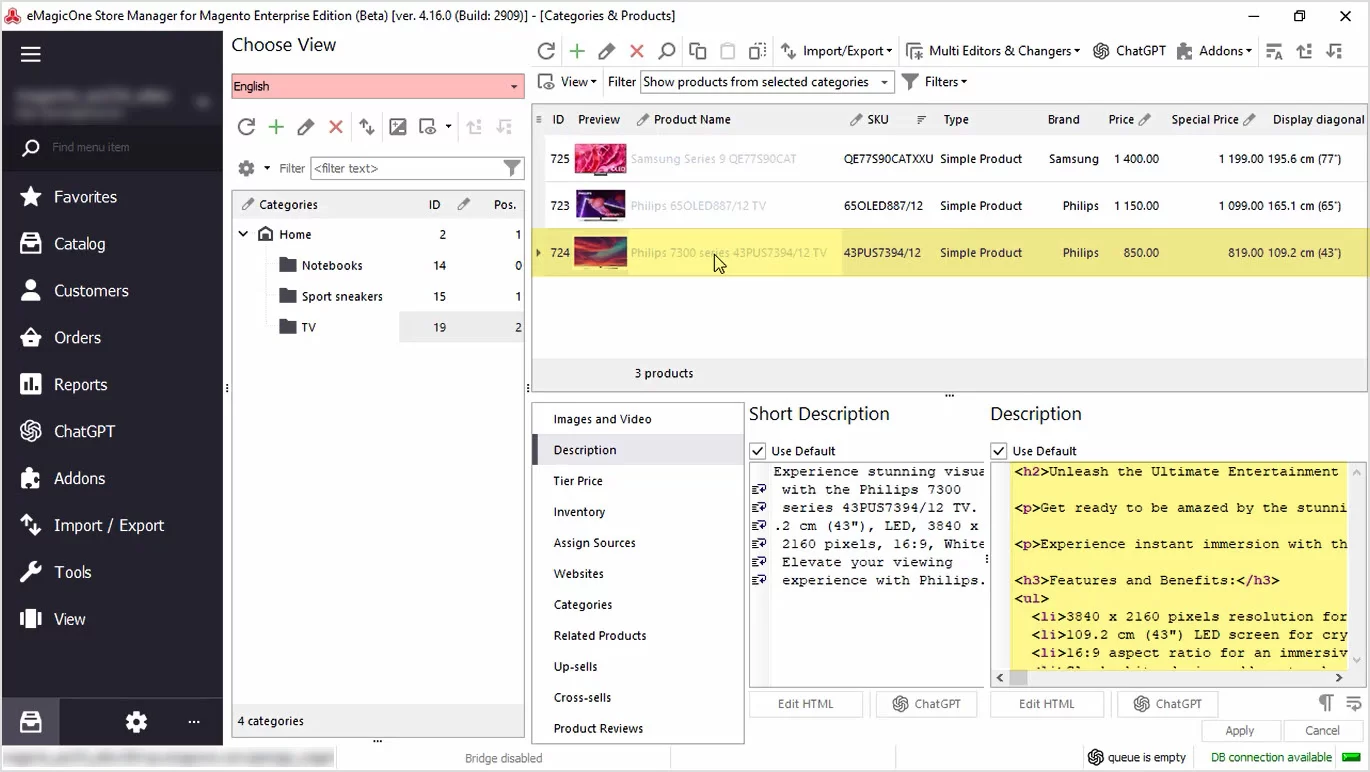Click ChatGPT button under Short Description
1370x772 pixels.
(x=926, y=704)
